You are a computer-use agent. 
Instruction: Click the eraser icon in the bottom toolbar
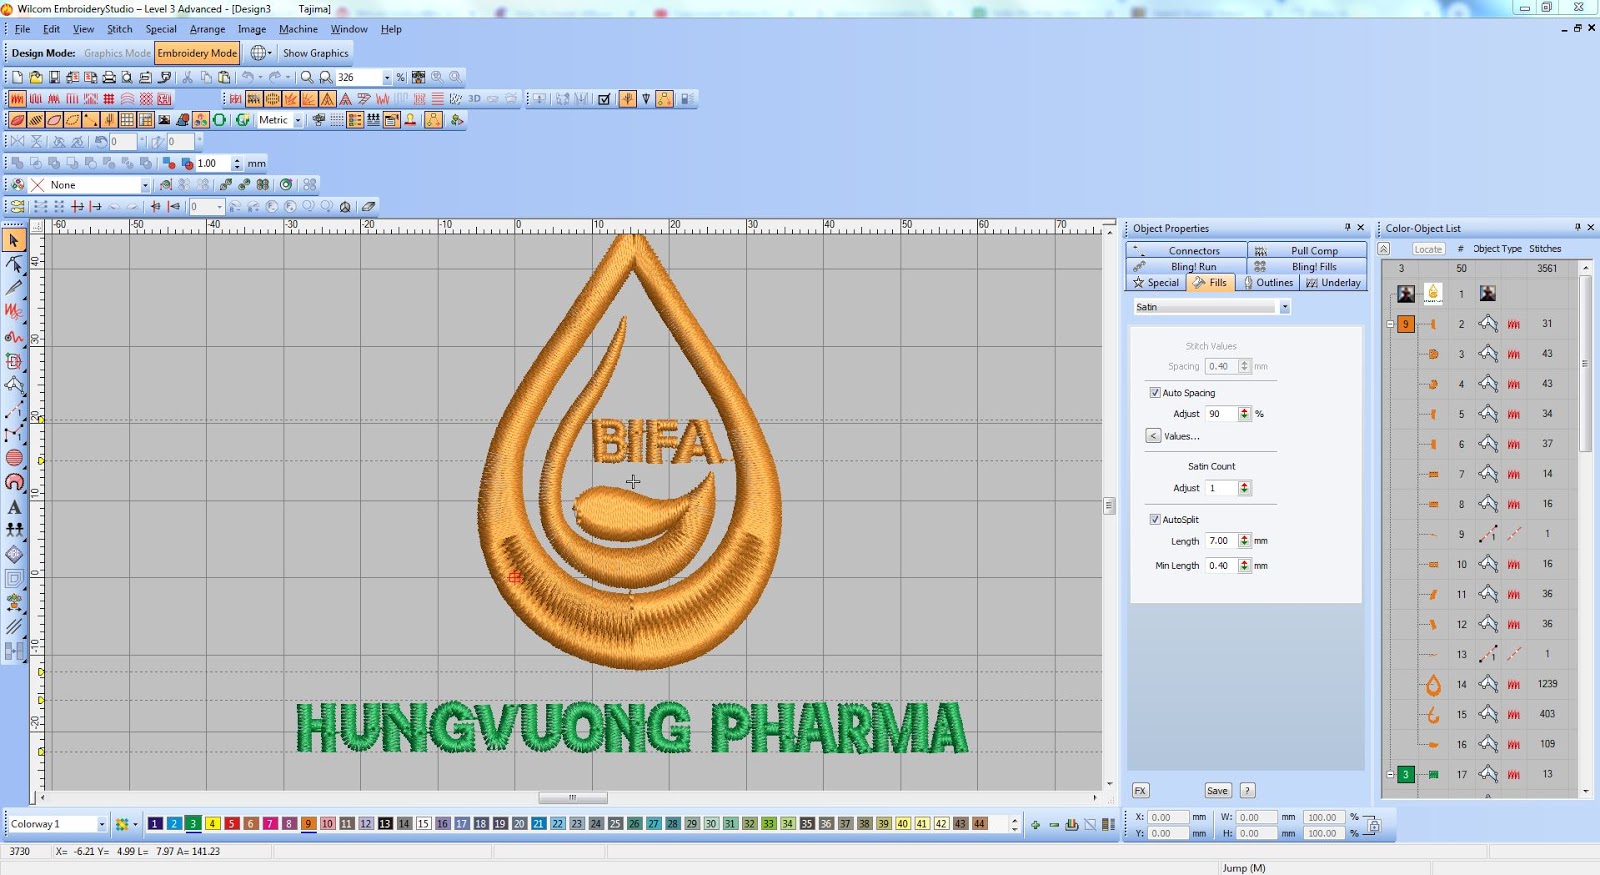coord(368,207)
